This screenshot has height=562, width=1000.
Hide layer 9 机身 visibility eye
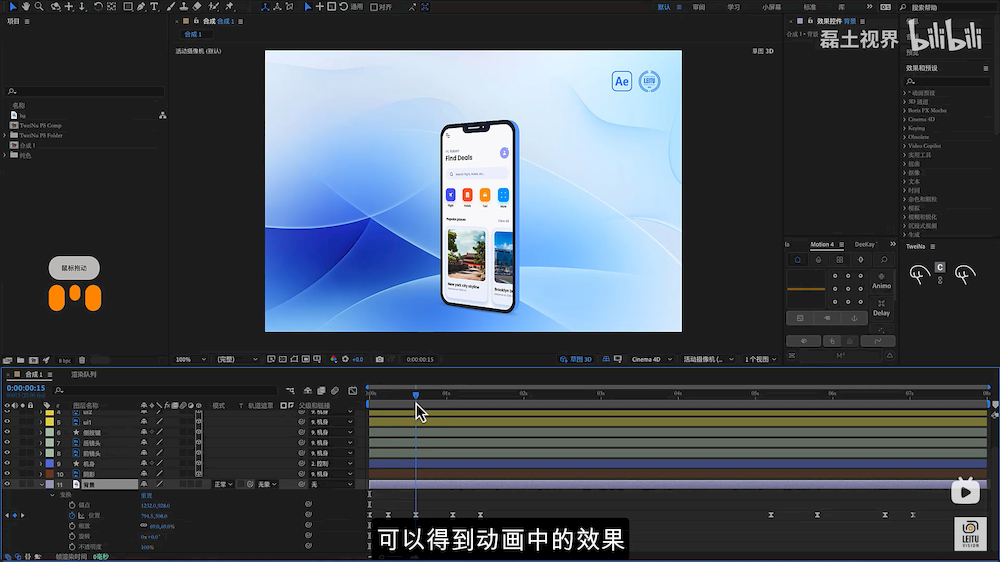pos(7,464)
